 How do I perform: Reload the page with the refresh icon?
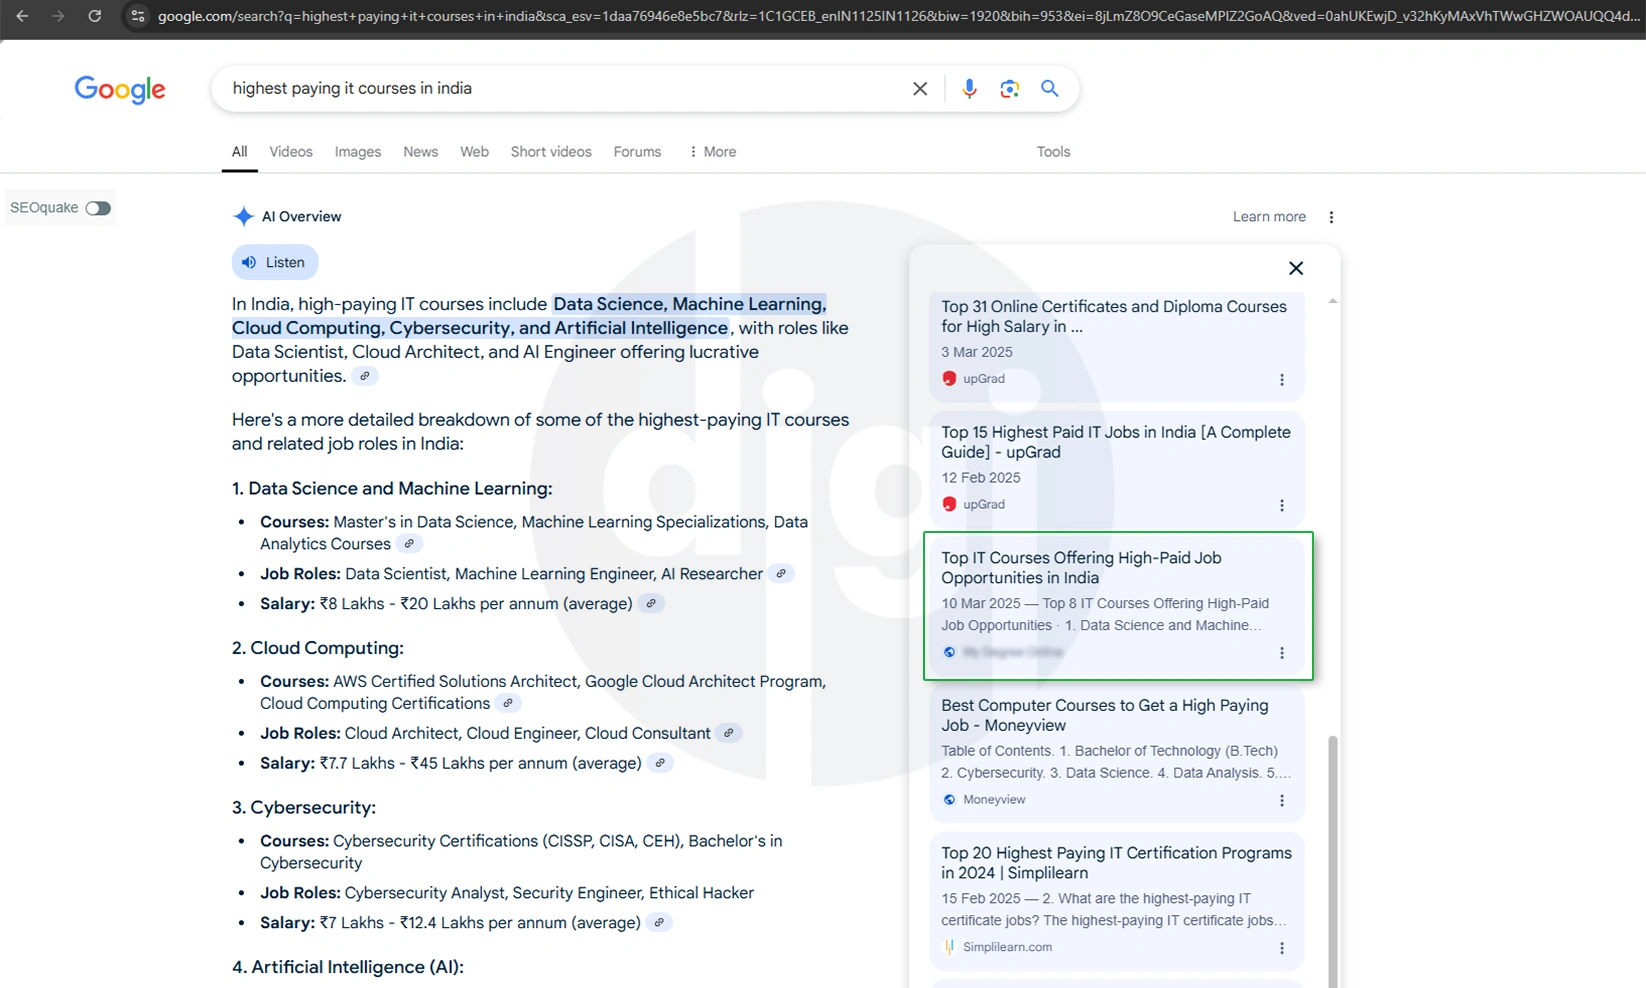pyautogui.click(x=94, y=16)
